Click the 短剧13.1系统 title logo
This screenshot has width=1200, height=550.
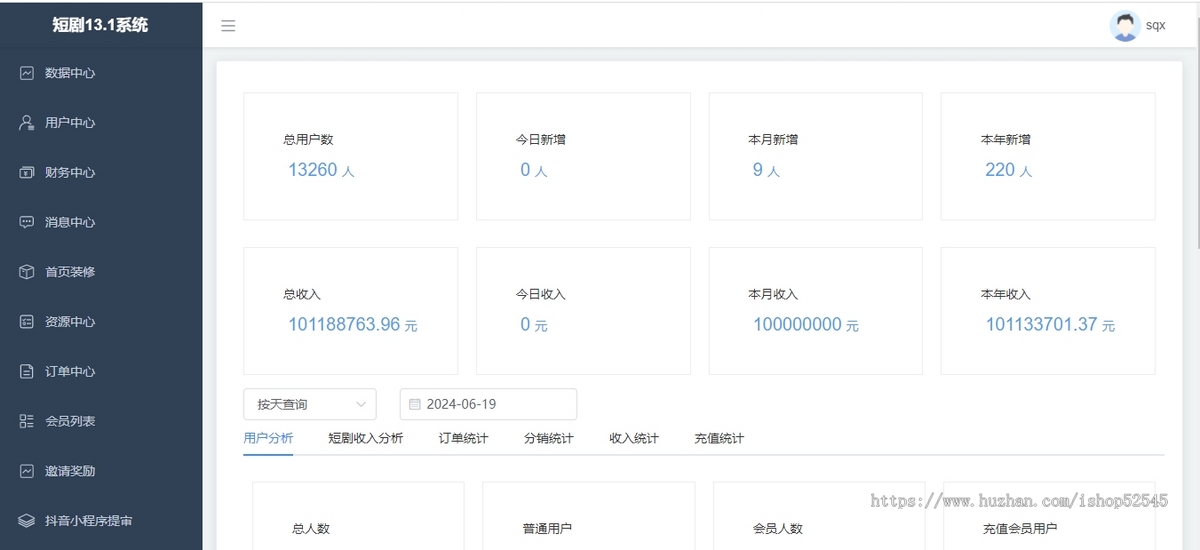point(100,25)
